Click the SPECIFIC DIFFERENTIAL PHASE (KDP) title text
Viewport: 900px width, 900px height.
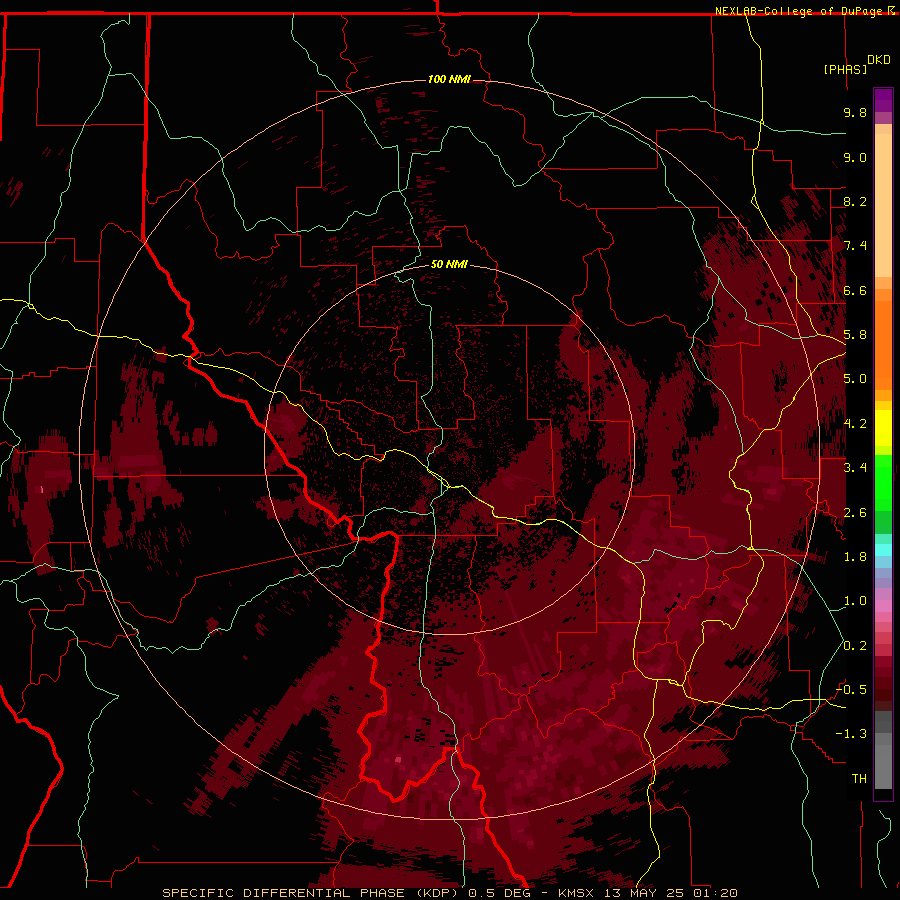(312, 893)
